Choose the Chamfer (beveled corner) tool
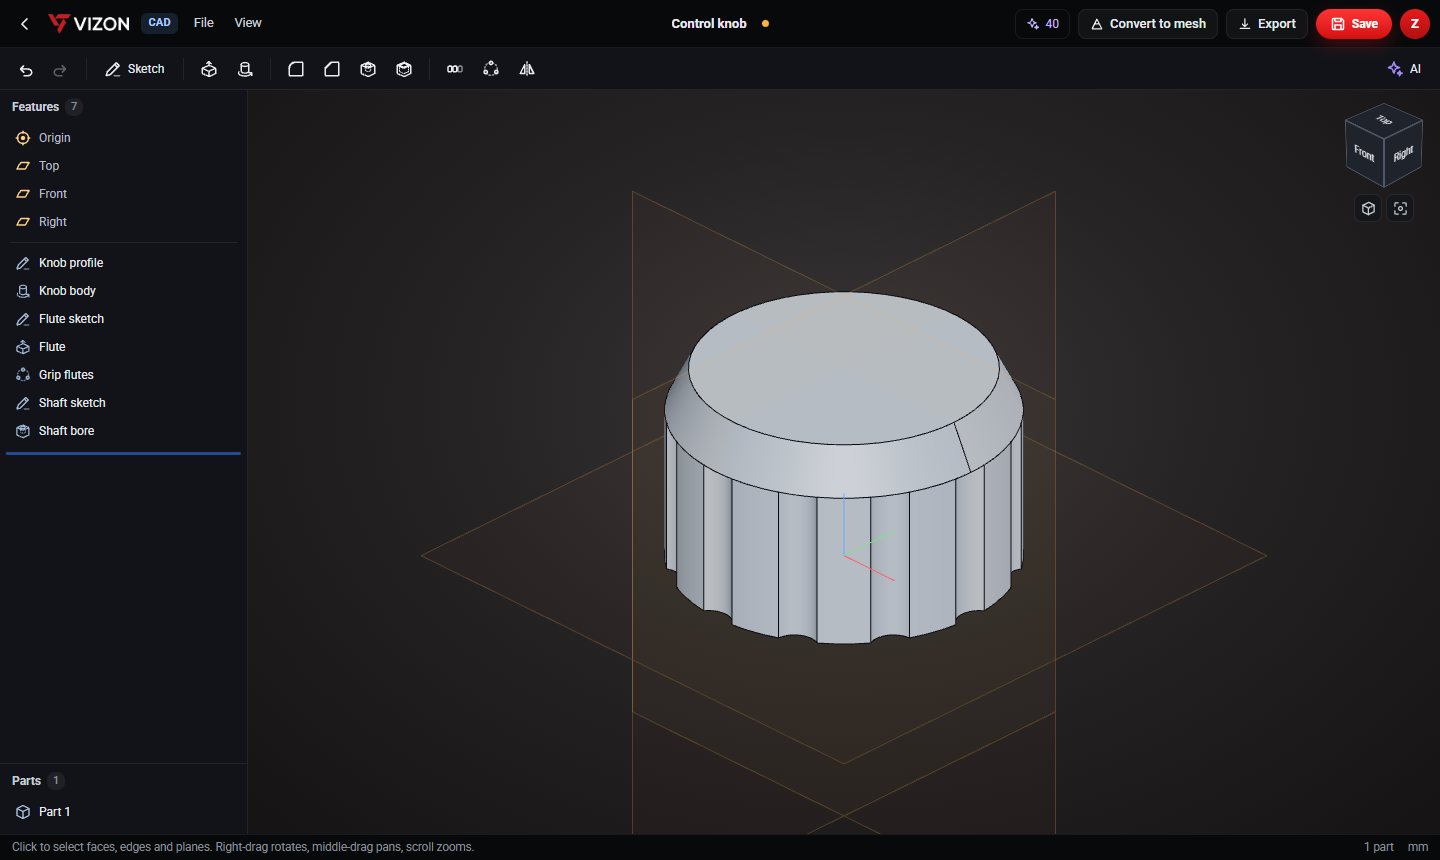This screenshot has height=860, width=1440. click(332, 69)
